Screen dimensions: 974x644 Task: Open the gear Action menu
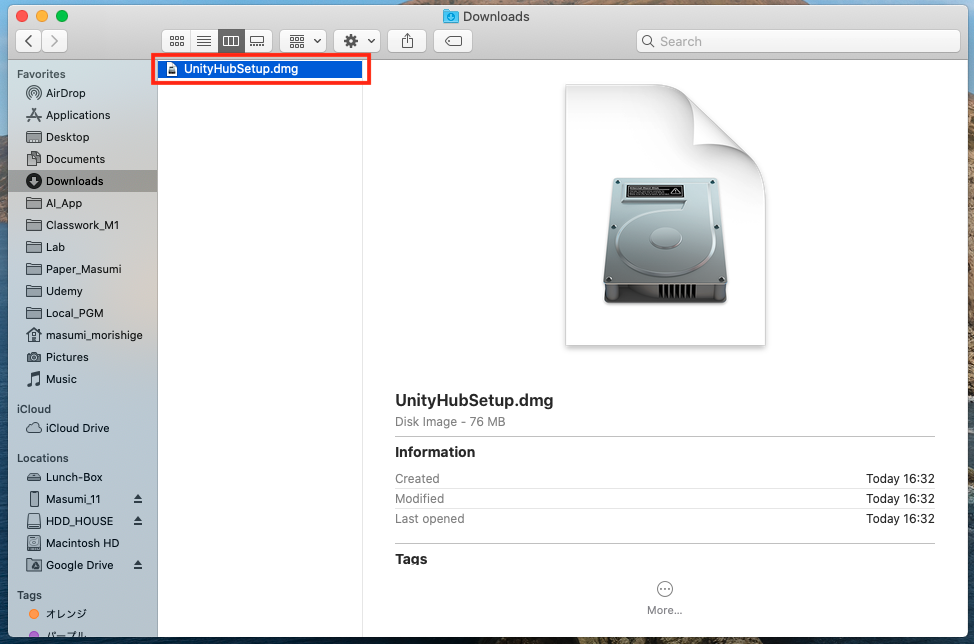coord(357,41)
